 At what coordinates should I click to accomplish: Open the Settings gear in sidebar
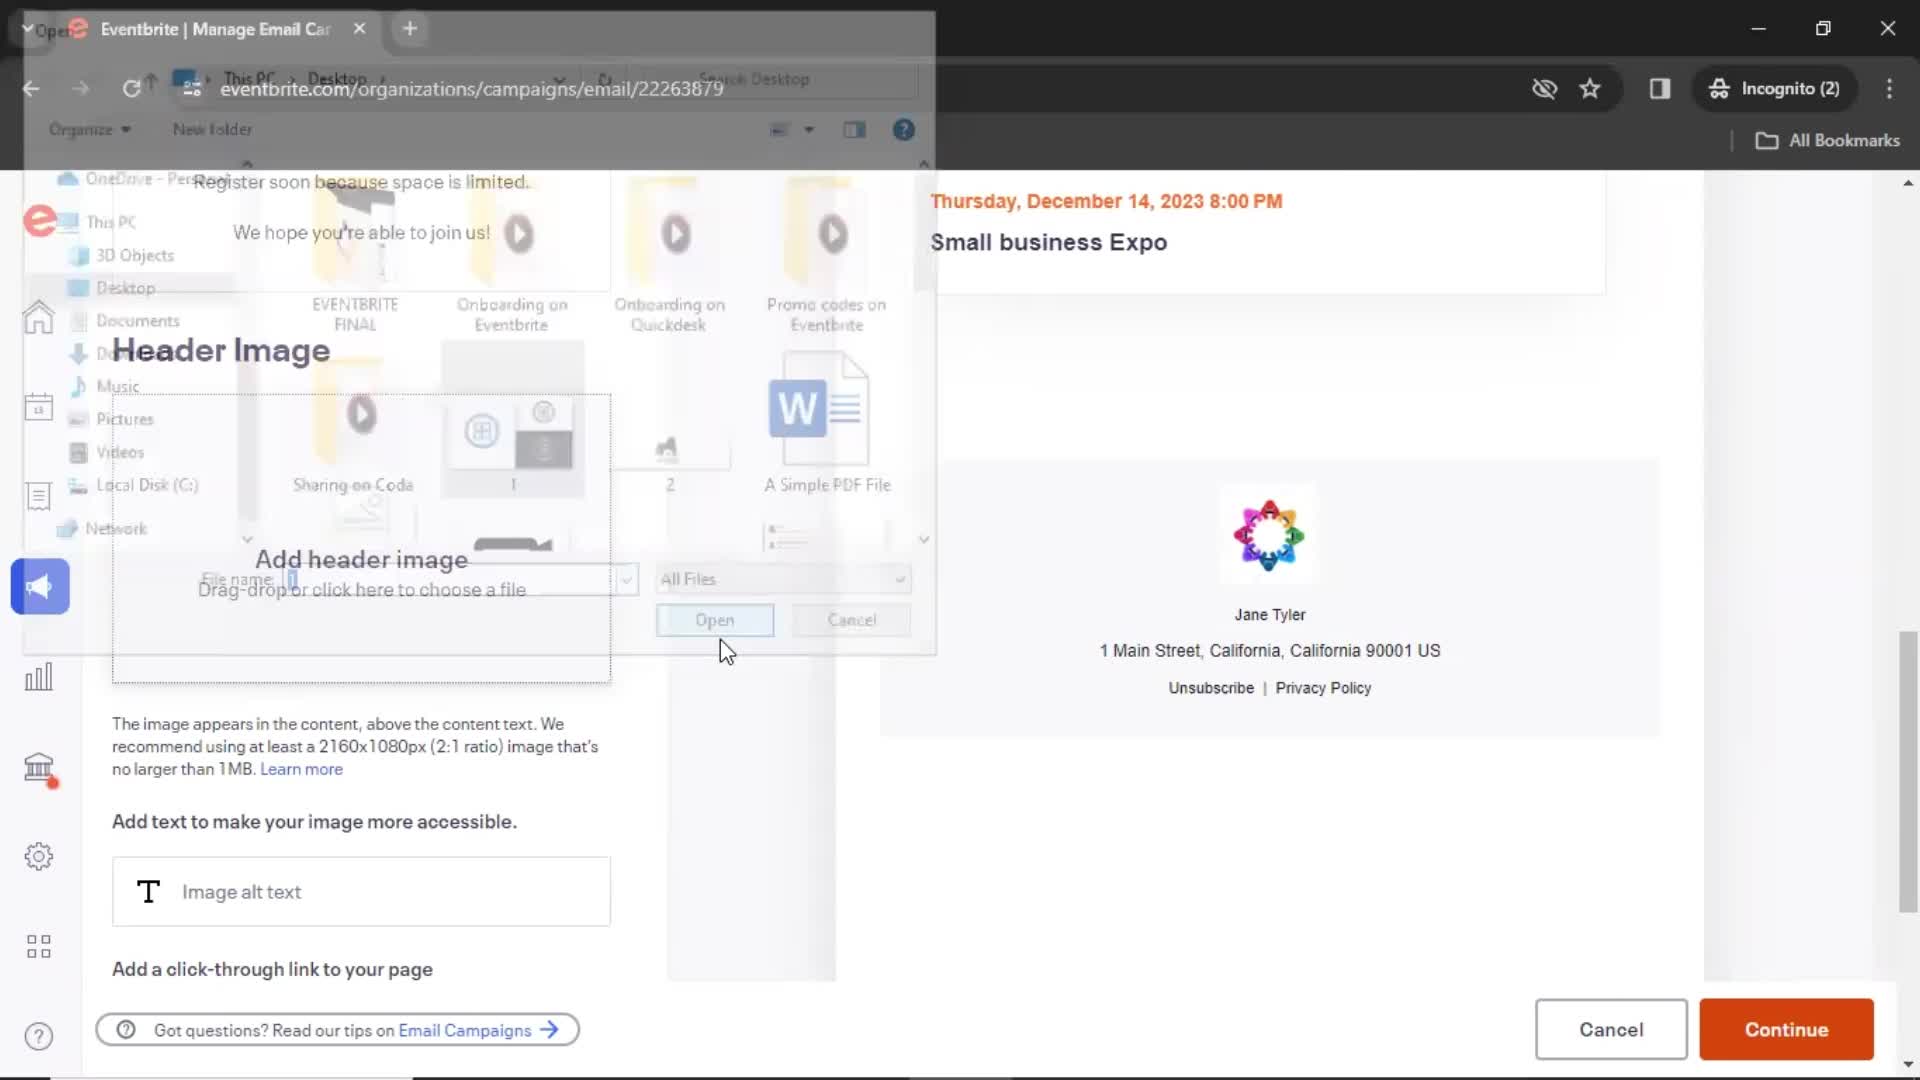[38, 856]
